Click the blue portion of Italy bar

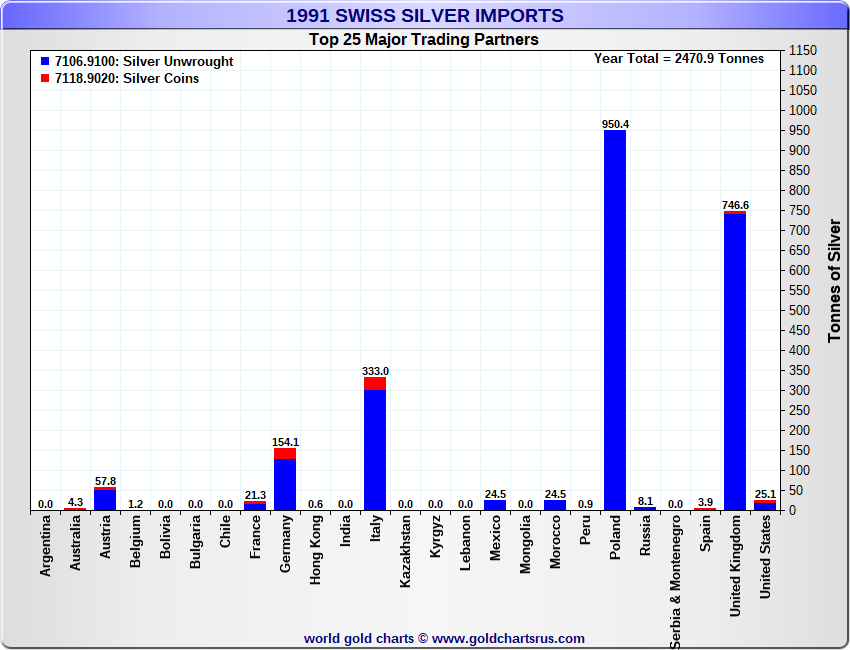[x=375, y=450]
